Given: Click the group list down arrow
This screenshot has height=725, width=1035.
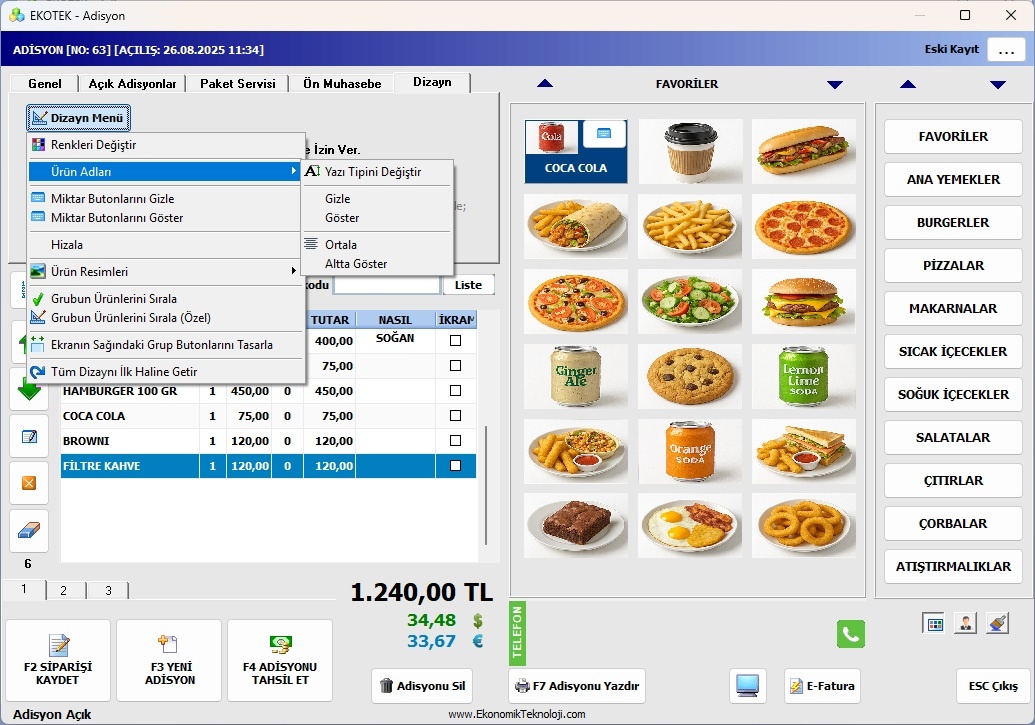Looking at the screenshot, I should tap(998, 85).
